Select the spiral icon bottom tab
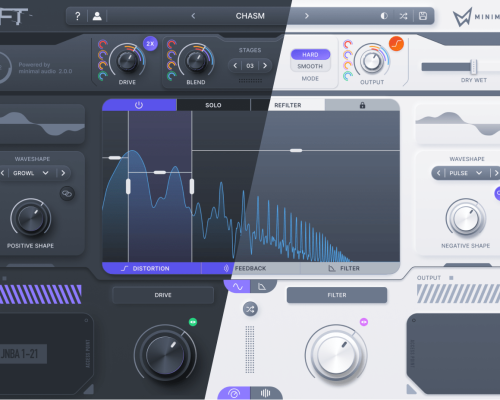 [234, 393]
